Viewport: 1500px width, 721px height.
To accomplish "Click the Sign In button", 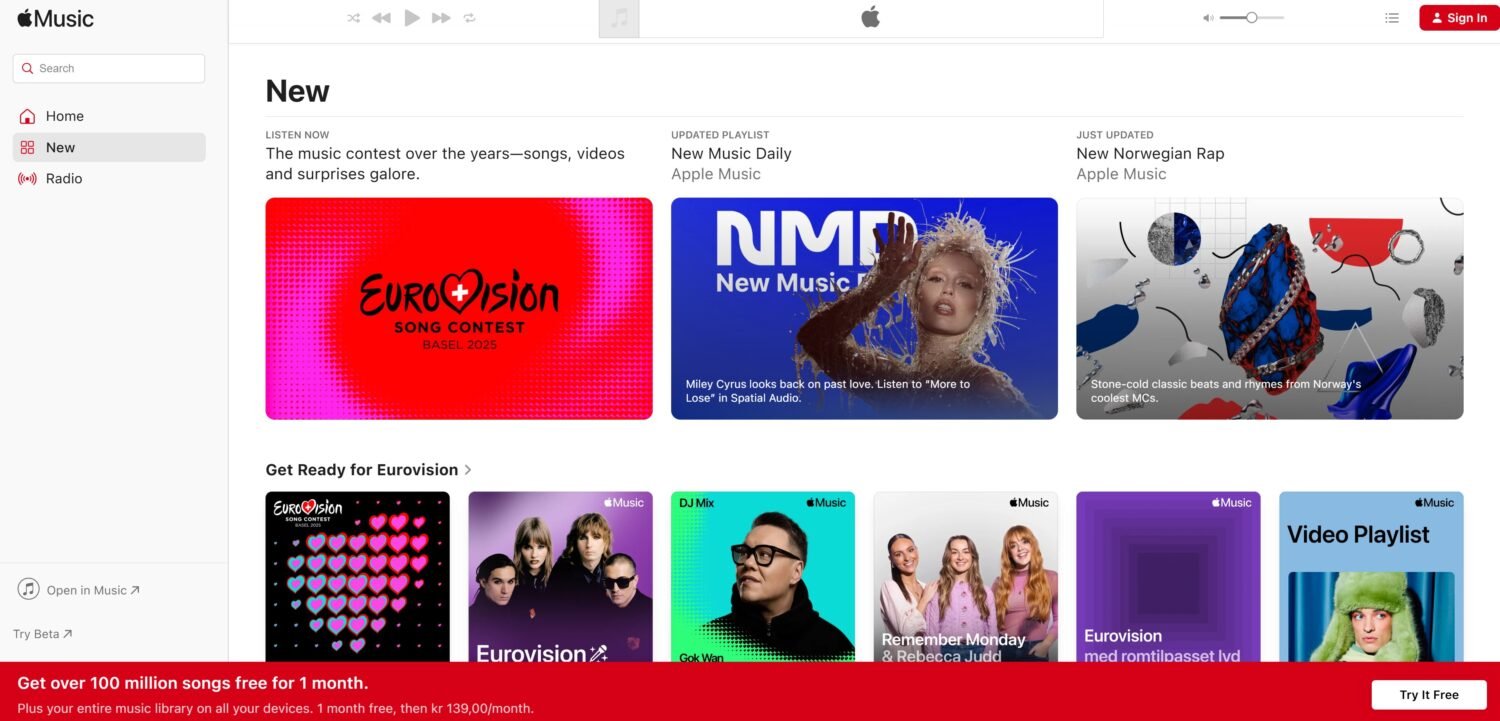I will (1458, 18).
